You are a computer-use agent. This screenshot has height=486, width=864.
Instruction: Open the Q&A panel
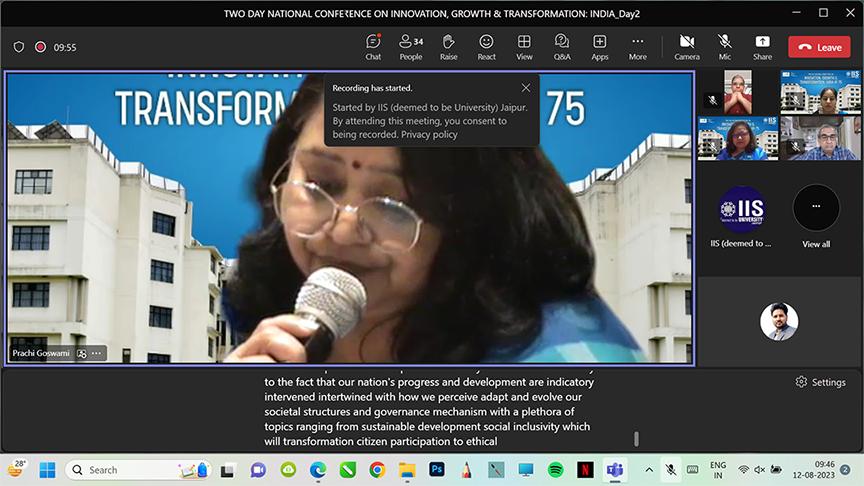[562, 46]
